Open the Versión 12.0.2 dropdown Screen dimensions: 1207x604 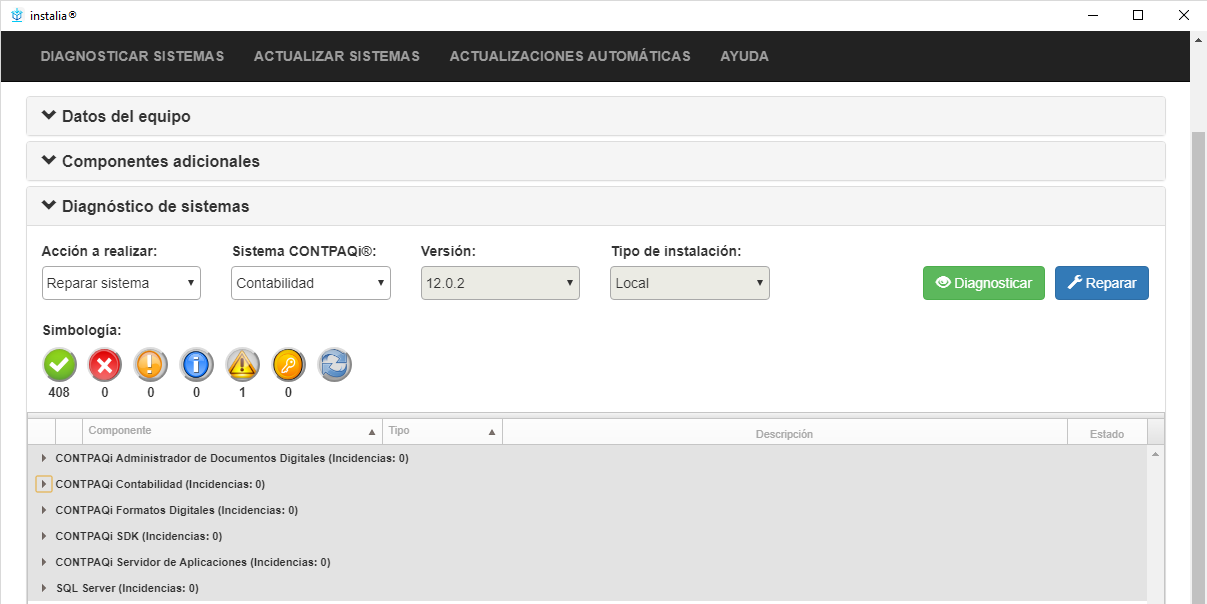pos(500,283)
